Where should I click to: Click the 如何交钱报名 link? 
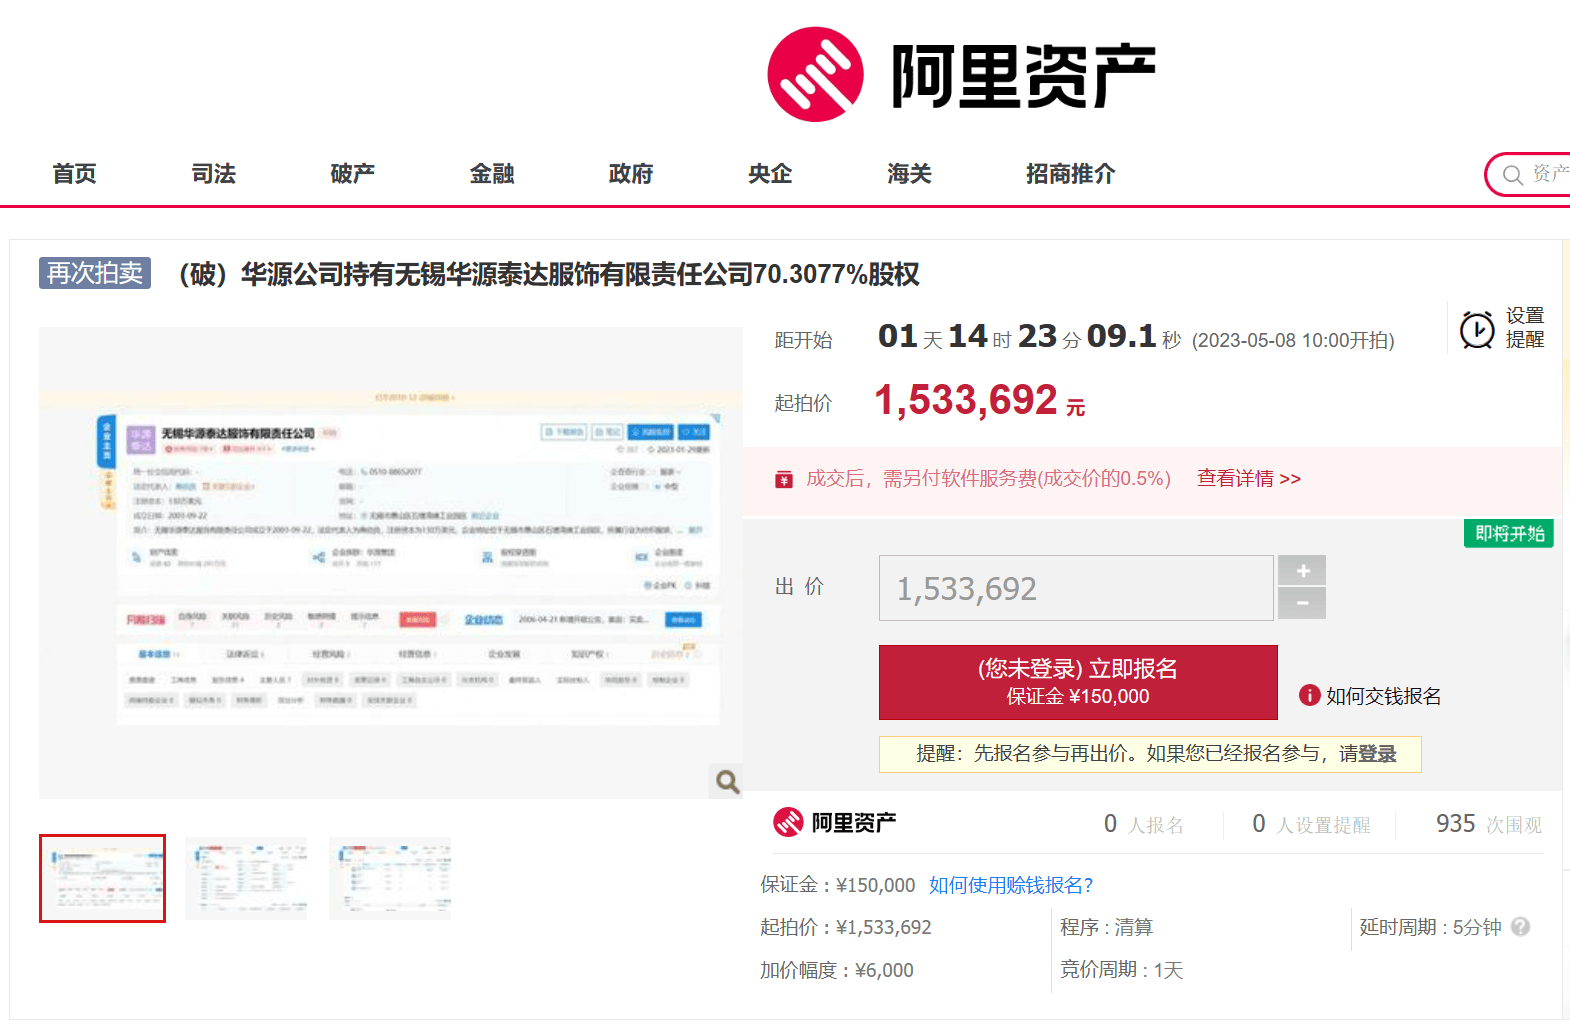[x=1383, y=696]
